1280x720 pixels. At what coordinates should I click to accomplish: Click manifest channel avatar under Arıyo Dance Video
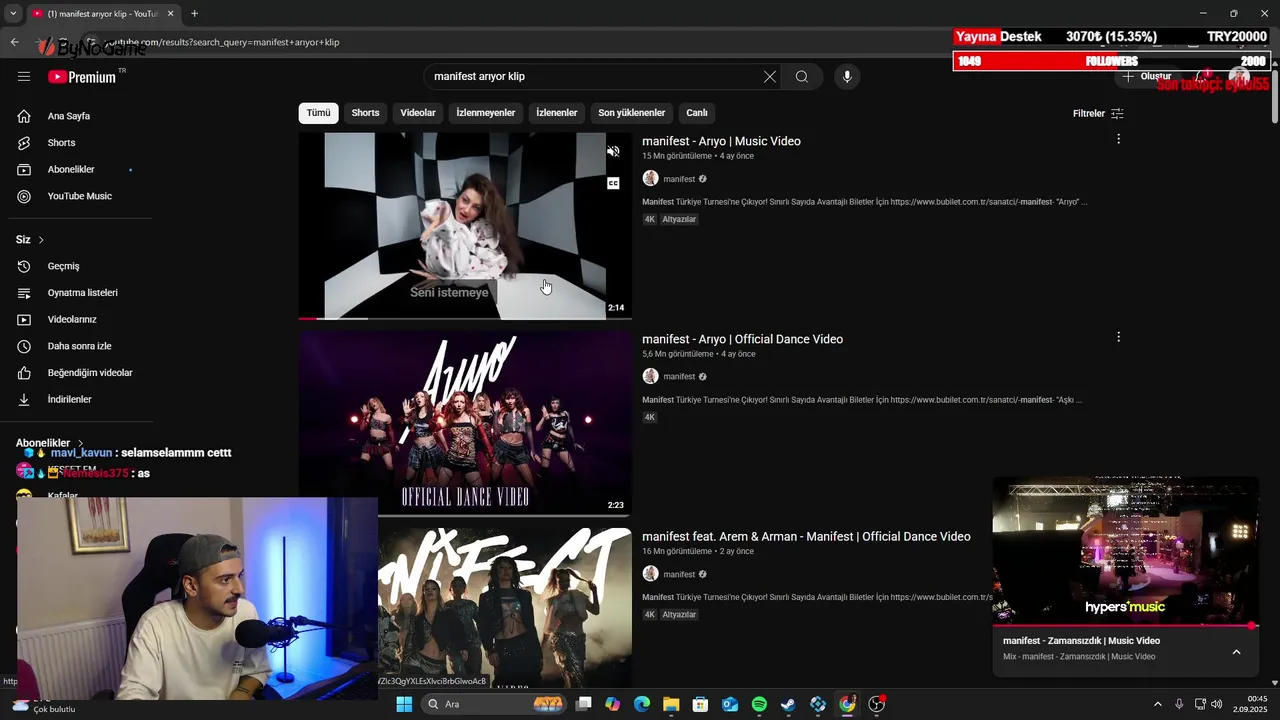tap(650, 376)
